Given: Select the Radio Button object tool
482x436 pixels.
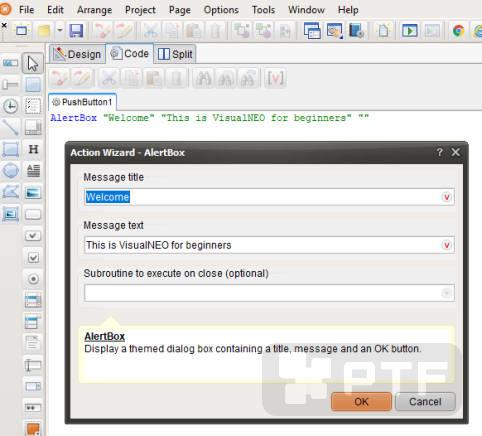Looking at the screenshot, I should (33, 279).
